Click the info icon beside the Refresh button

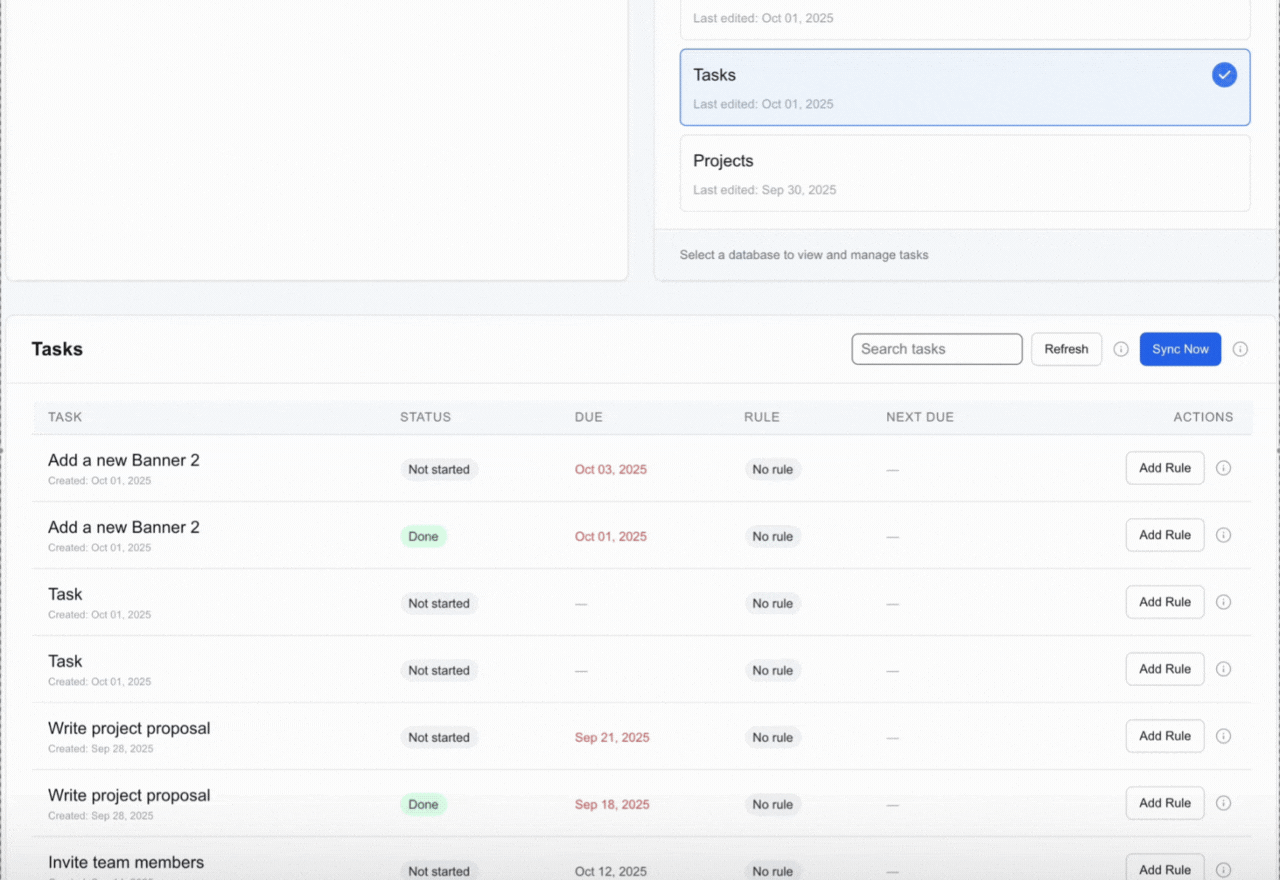(1121, 349)
